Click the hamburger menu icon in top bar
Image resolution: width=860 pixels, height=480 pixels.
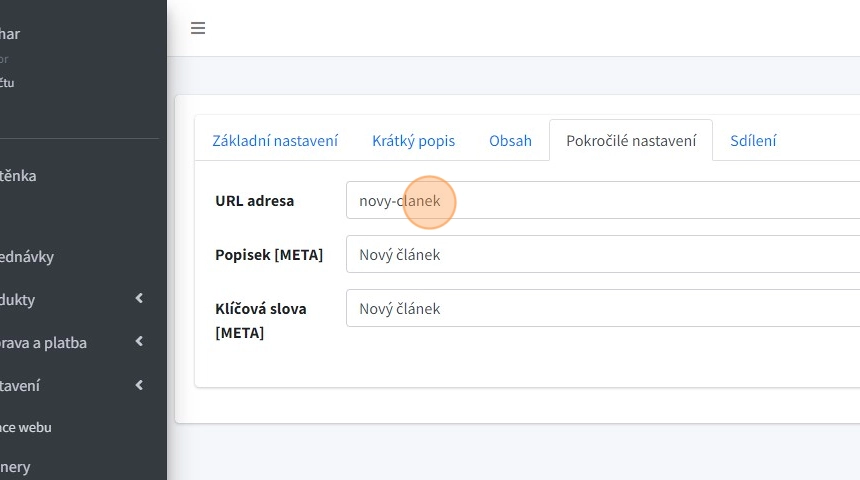coord(198,28)
